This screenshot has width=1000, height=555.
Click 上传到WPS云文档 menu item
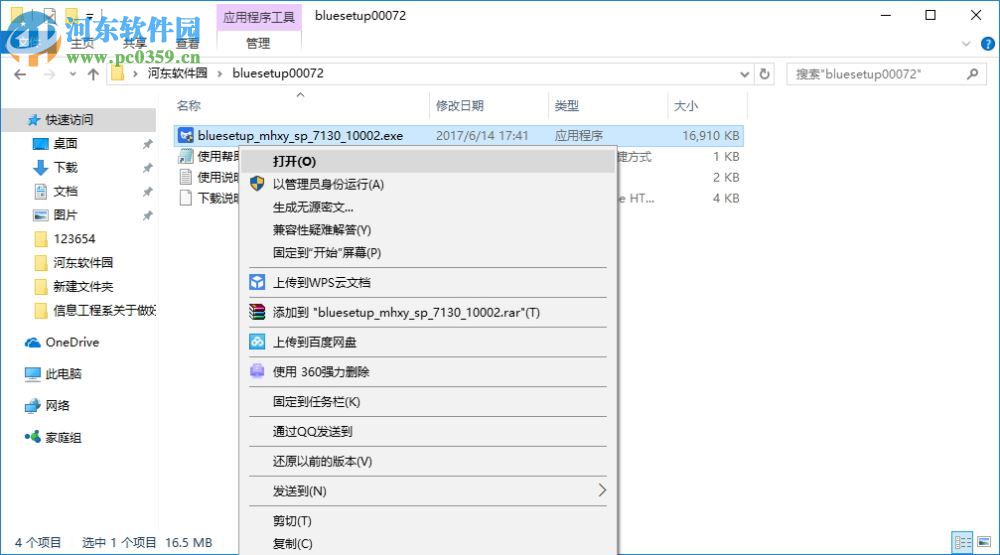(427, 283)
